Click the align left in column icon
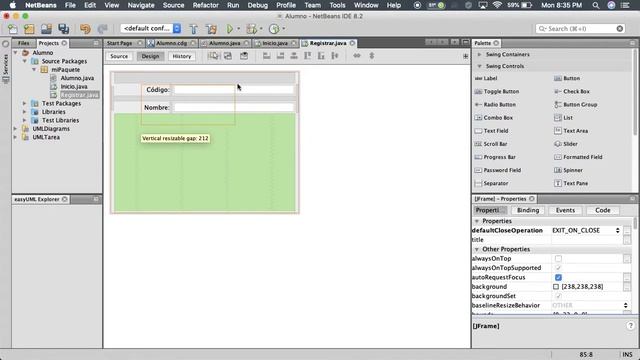 point(267,56)
